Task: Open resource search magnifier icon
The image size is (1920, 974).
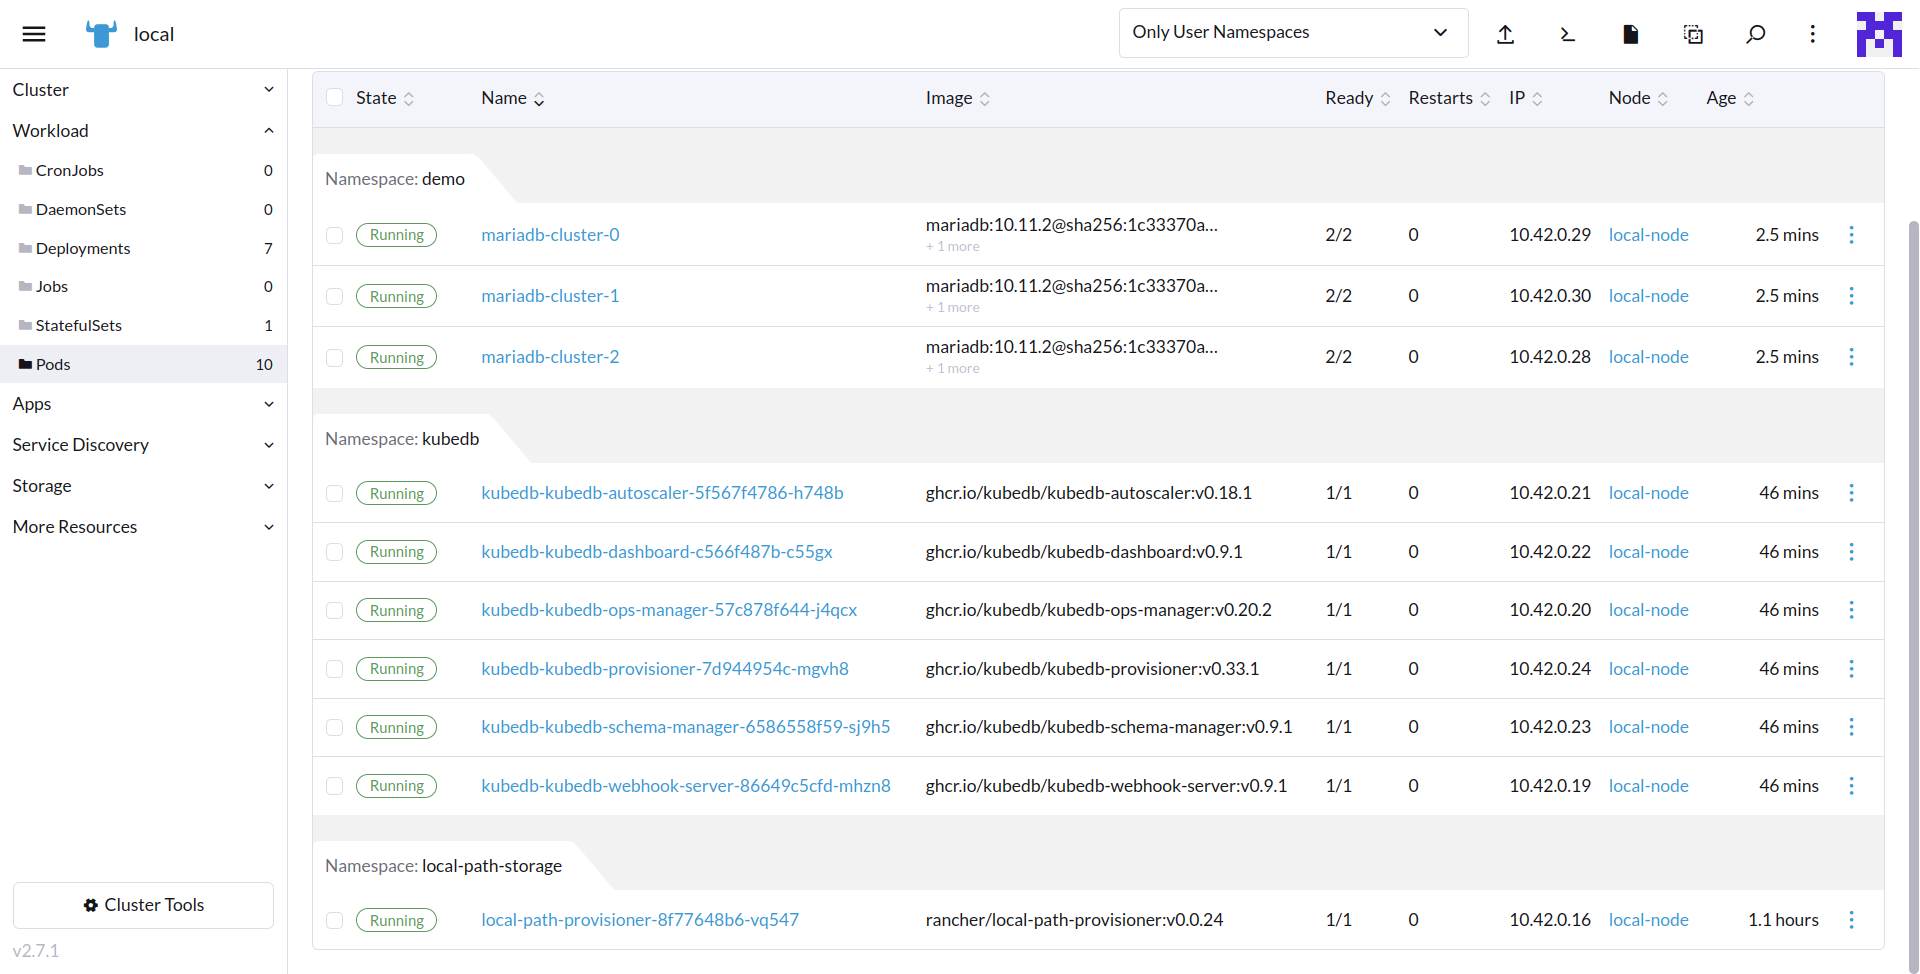Action: (1754, 33)
